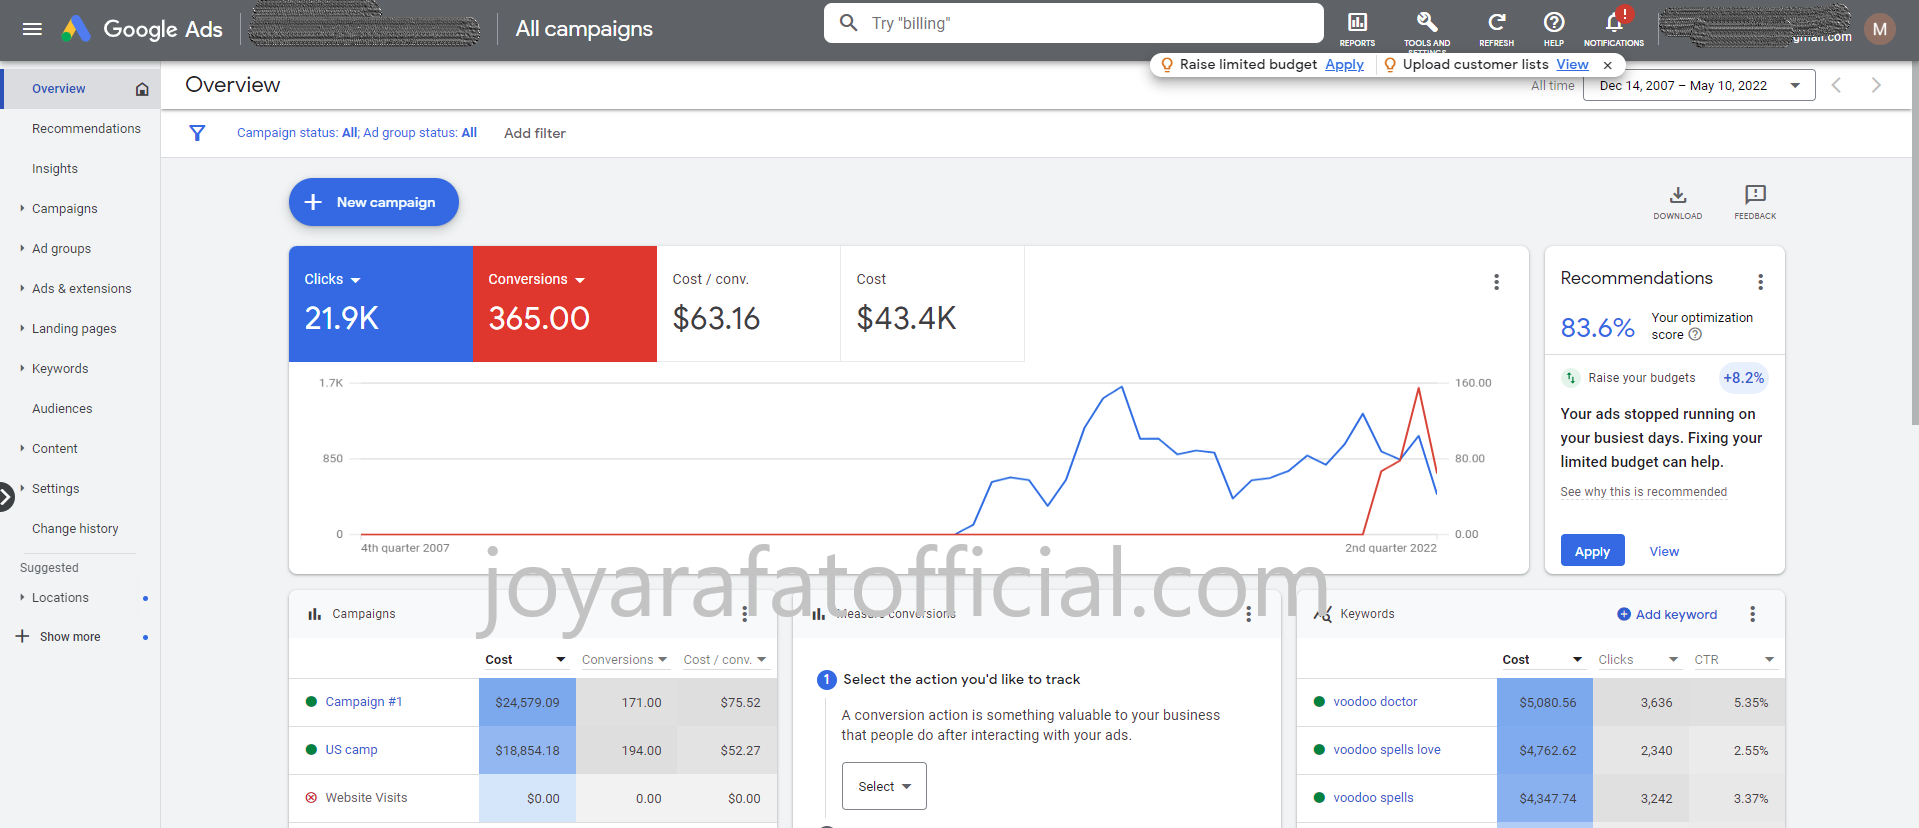Viewport: 1919px width, 828px height.
Task: Go to next date range arrow
Action: [x=1876, y=86]
